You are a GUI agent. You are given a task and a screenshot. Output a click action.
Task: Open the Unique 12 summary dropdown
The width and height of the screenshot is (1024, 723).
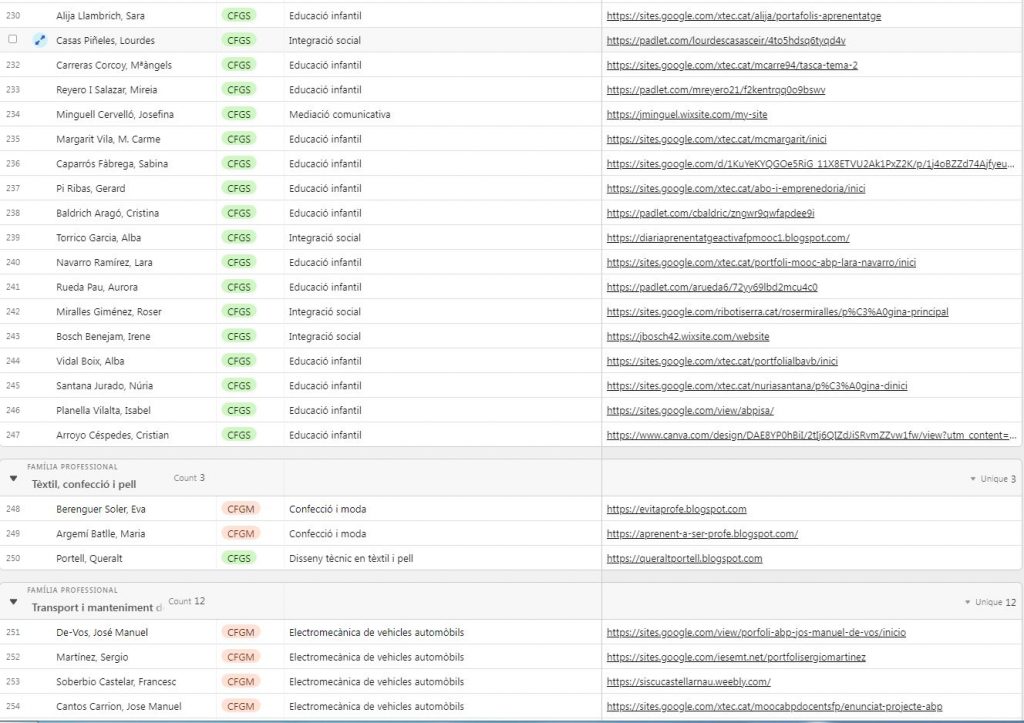[x=989, y=602]
